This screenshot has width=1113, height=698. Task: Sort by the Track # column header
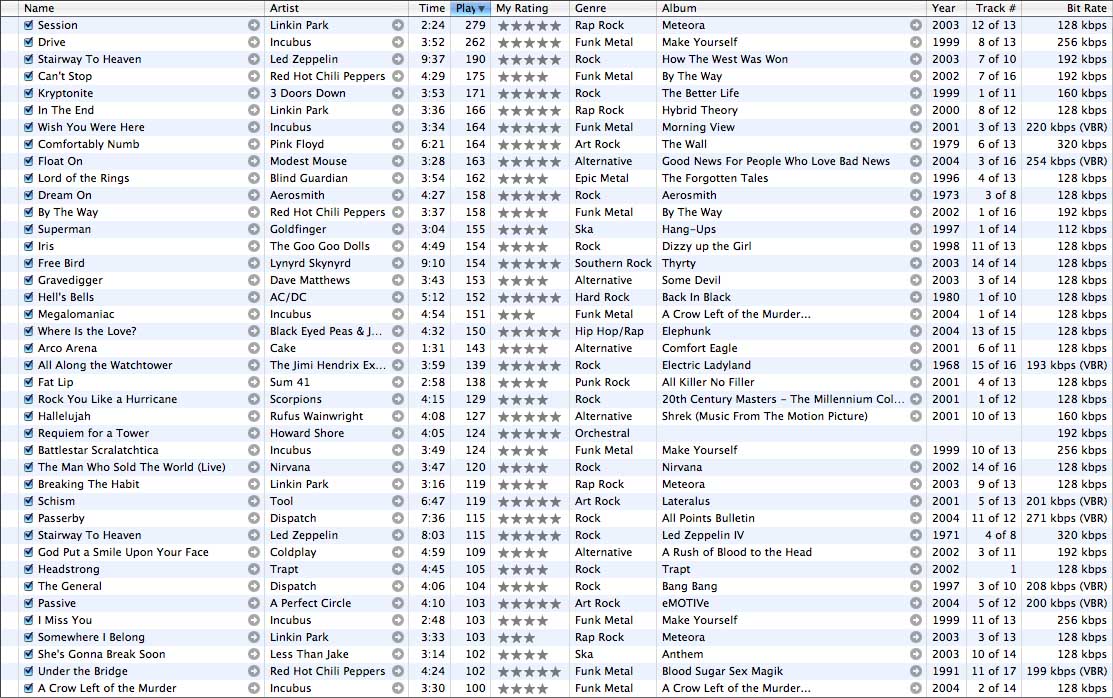pyautogui.click(x=993, y=8)
